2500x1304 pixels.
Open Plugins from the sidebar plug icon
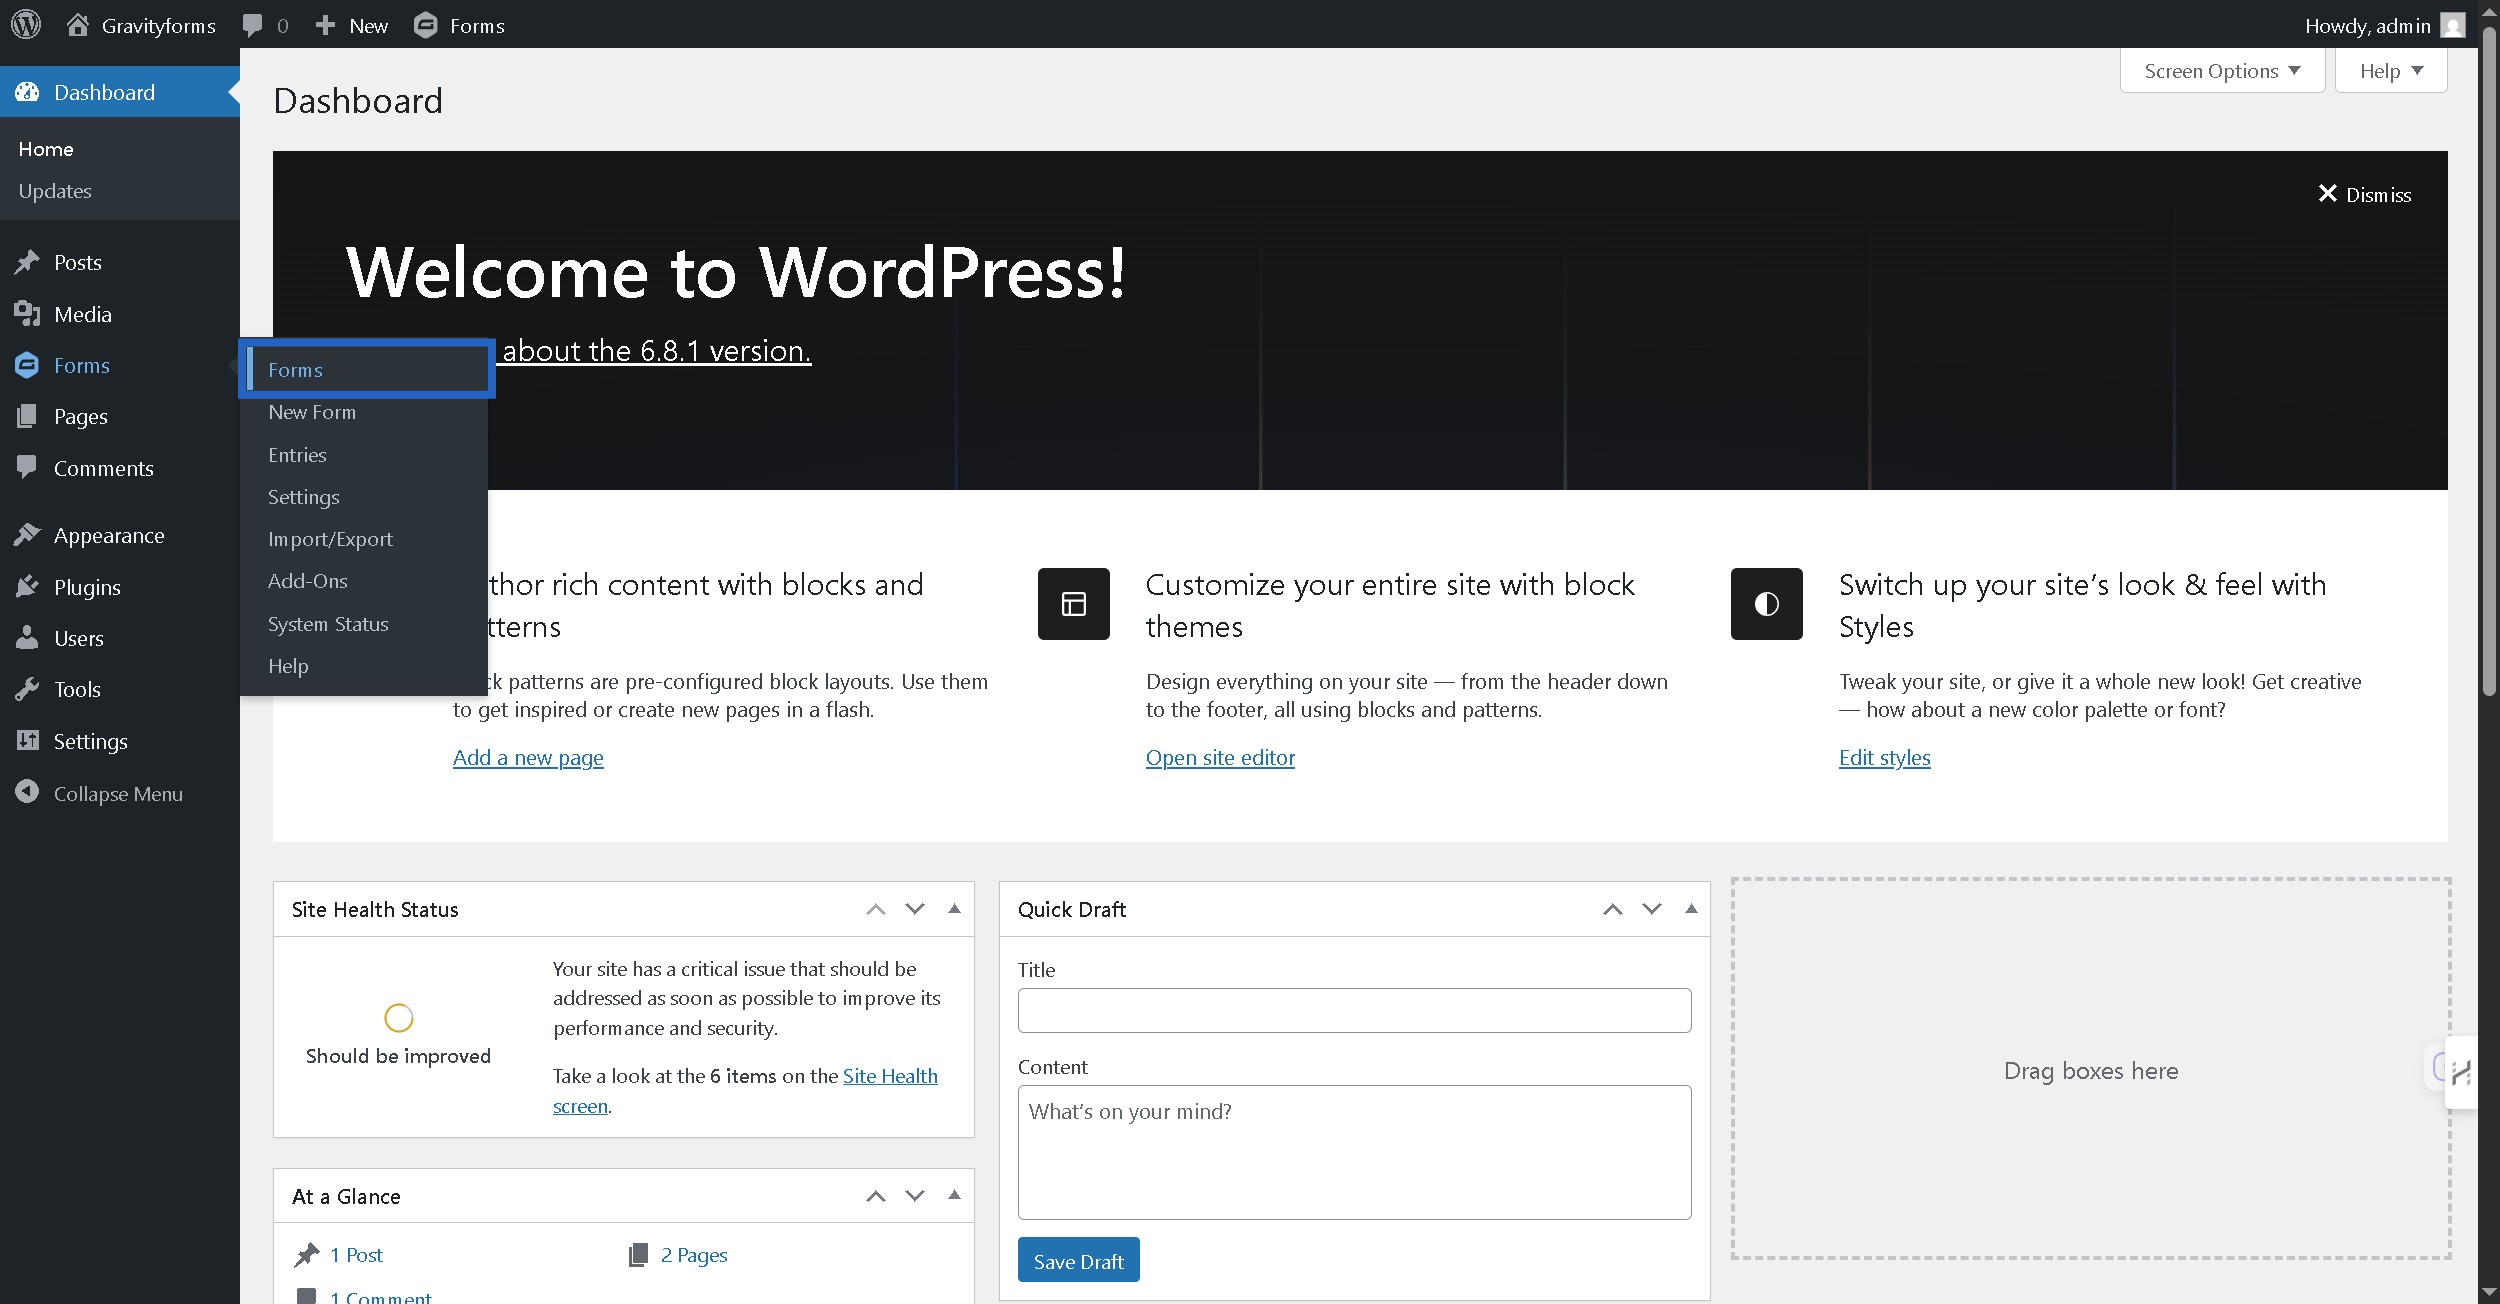tap(27, 587)
